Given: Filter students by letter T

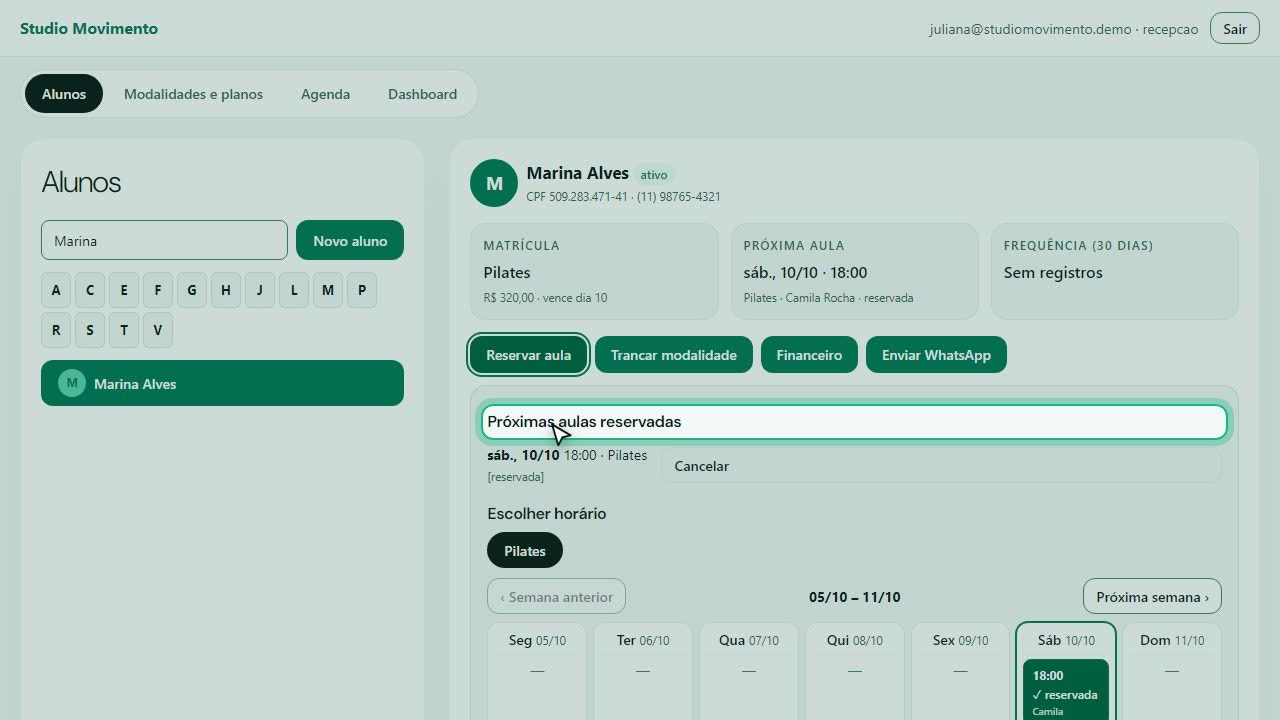Looking at the screenshot, I should pos(124,330).
